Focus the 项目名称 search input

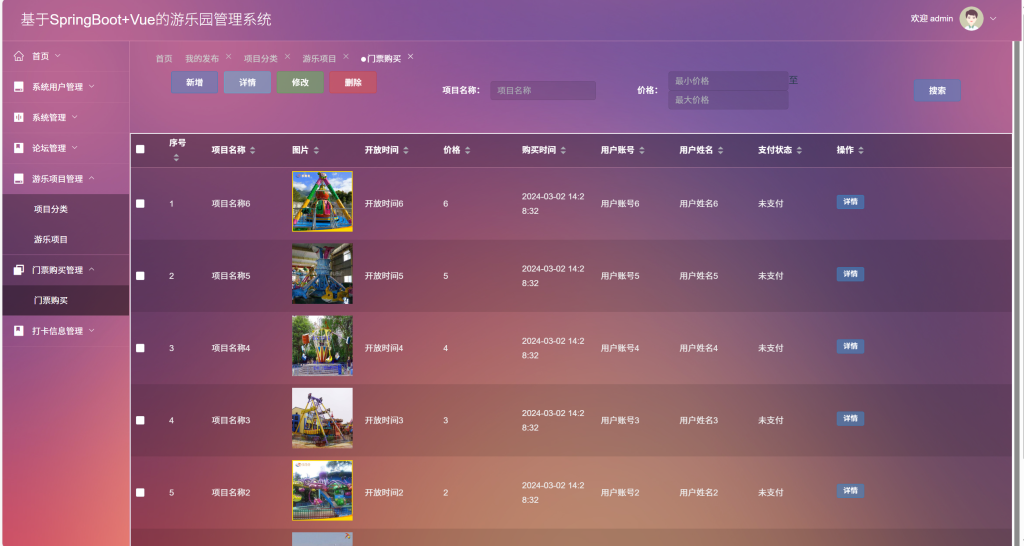543,91
